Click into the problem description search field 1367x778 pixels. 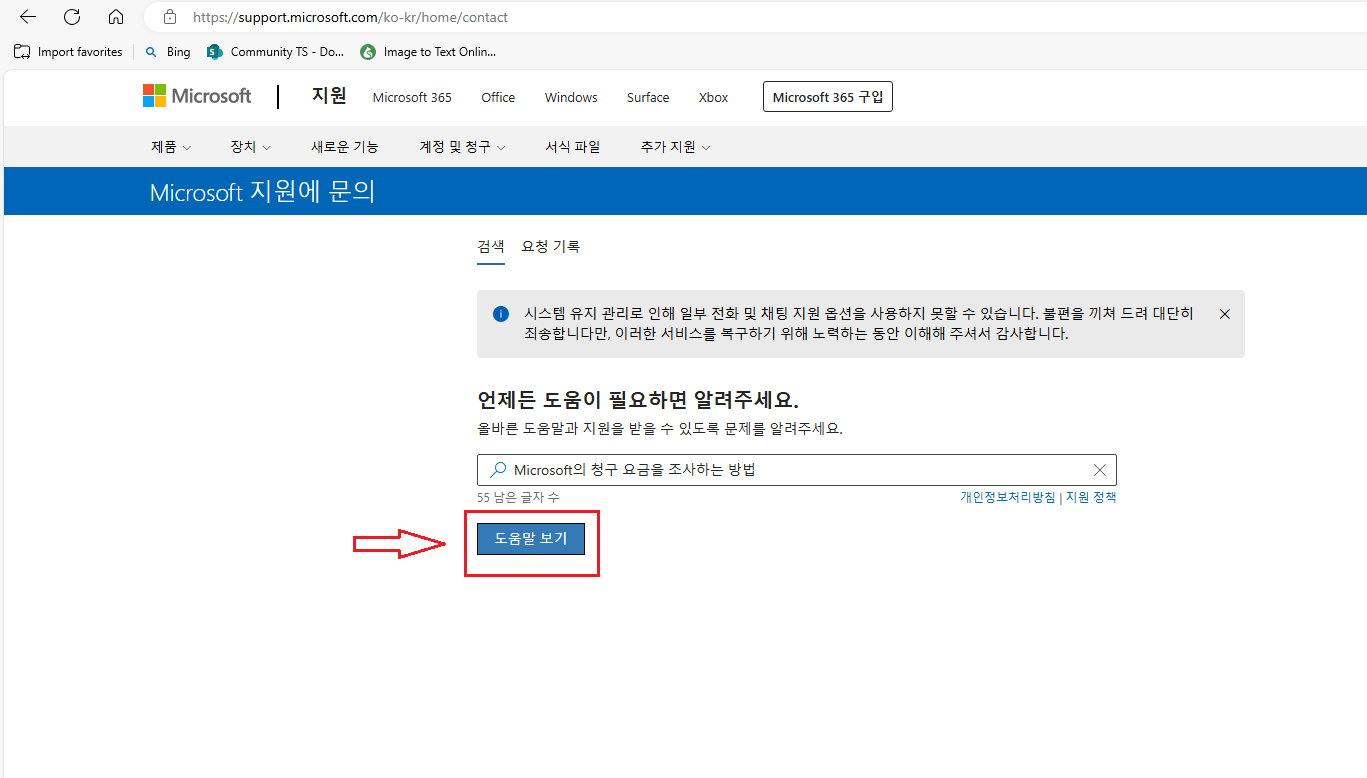[x=797, y=470]
